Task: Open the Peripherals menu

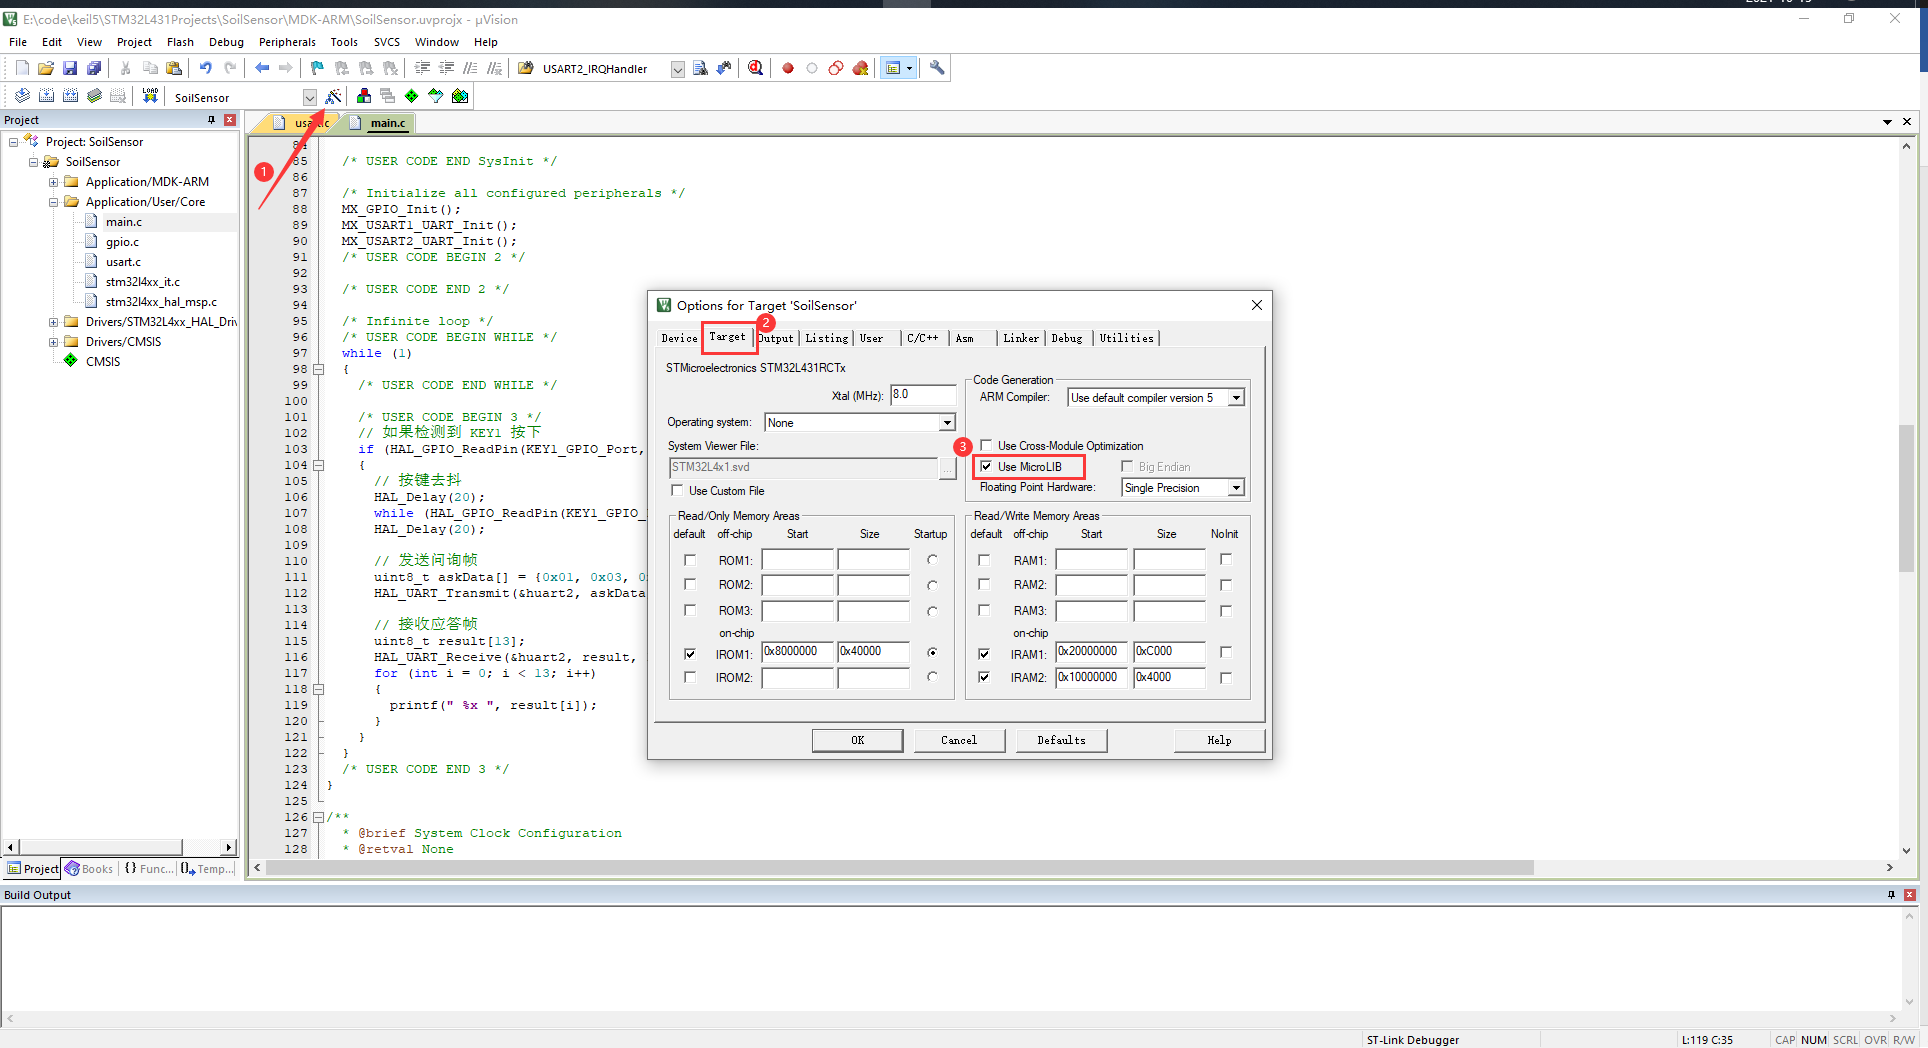Action: [x=287, y=42]
